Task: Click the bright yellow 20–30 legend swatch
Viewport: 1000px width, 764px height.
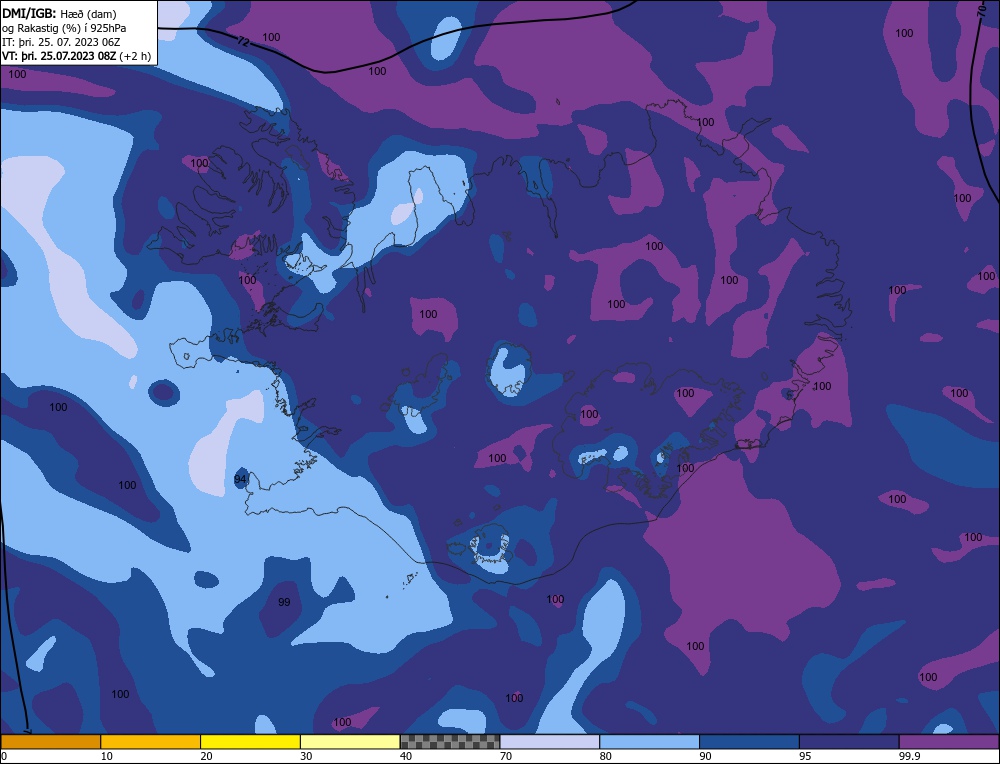Action: [251, 741]
